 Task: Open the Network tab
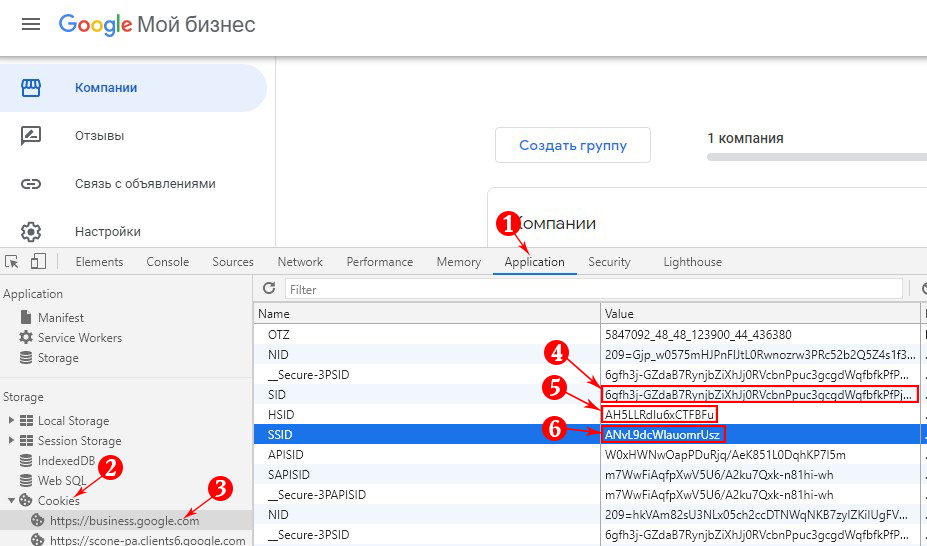coord(300,262)
